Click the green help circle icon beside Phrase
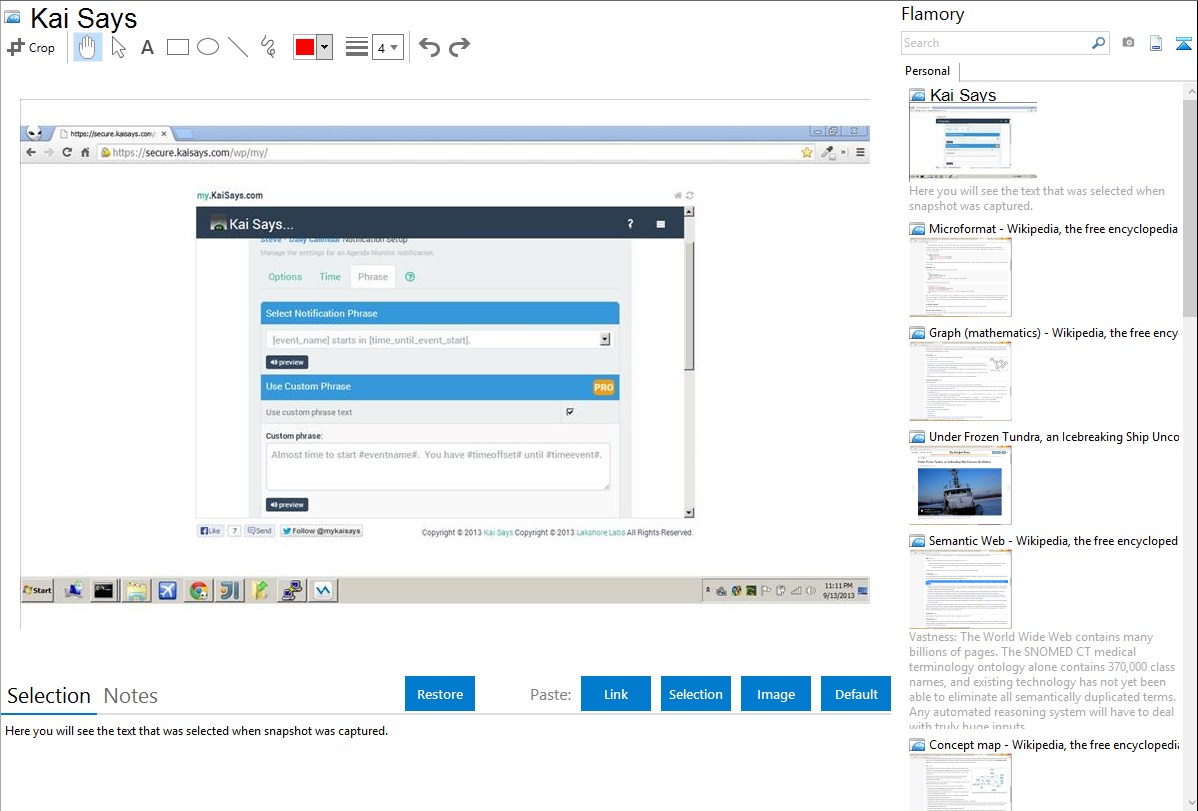1198x811 pixels. (x=410, y=277)
